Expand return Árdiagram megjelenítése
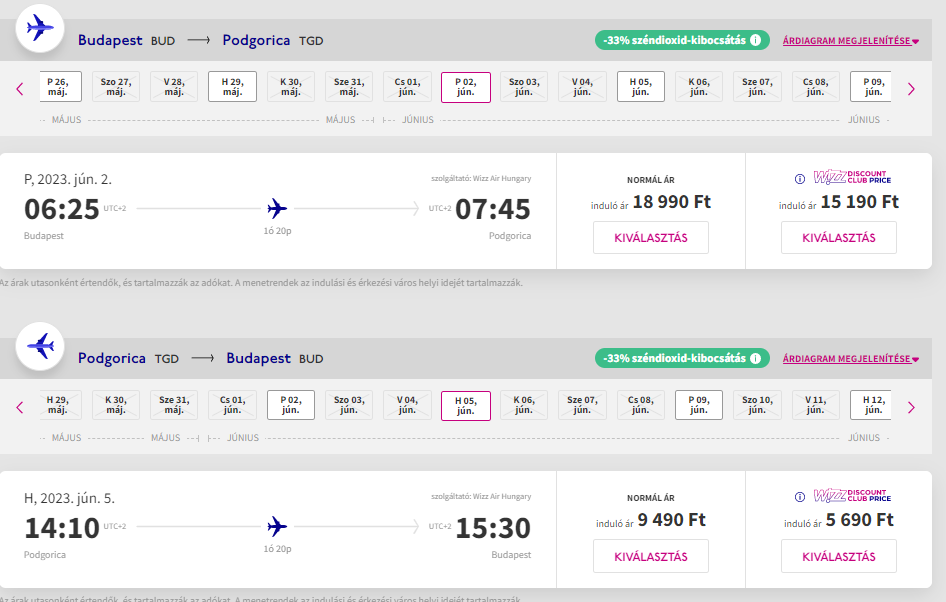 coord(851,358)
